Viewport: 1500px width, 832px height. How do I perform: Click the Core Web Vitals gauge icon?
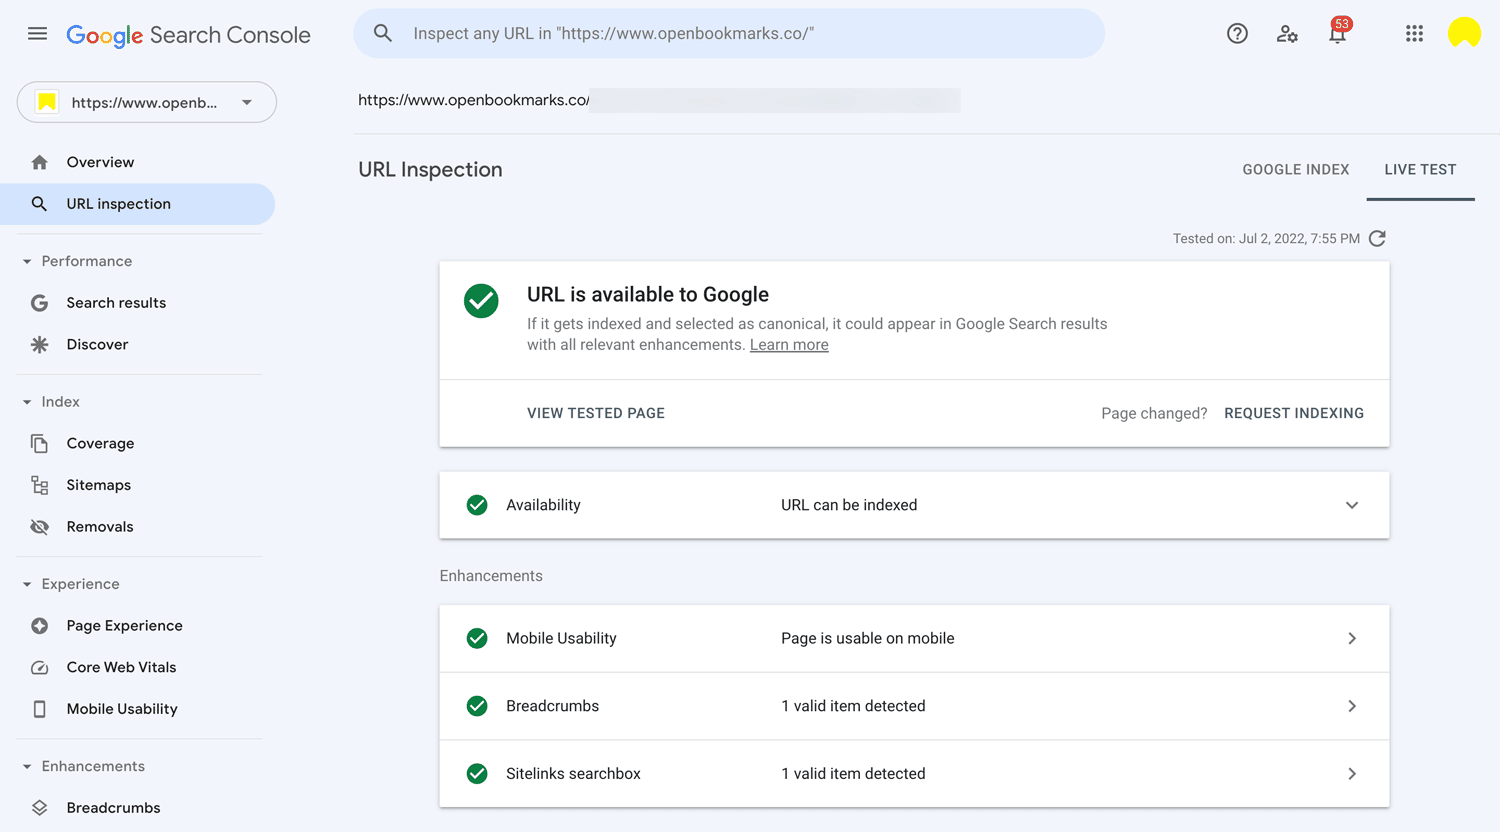[x=39, y=667]
